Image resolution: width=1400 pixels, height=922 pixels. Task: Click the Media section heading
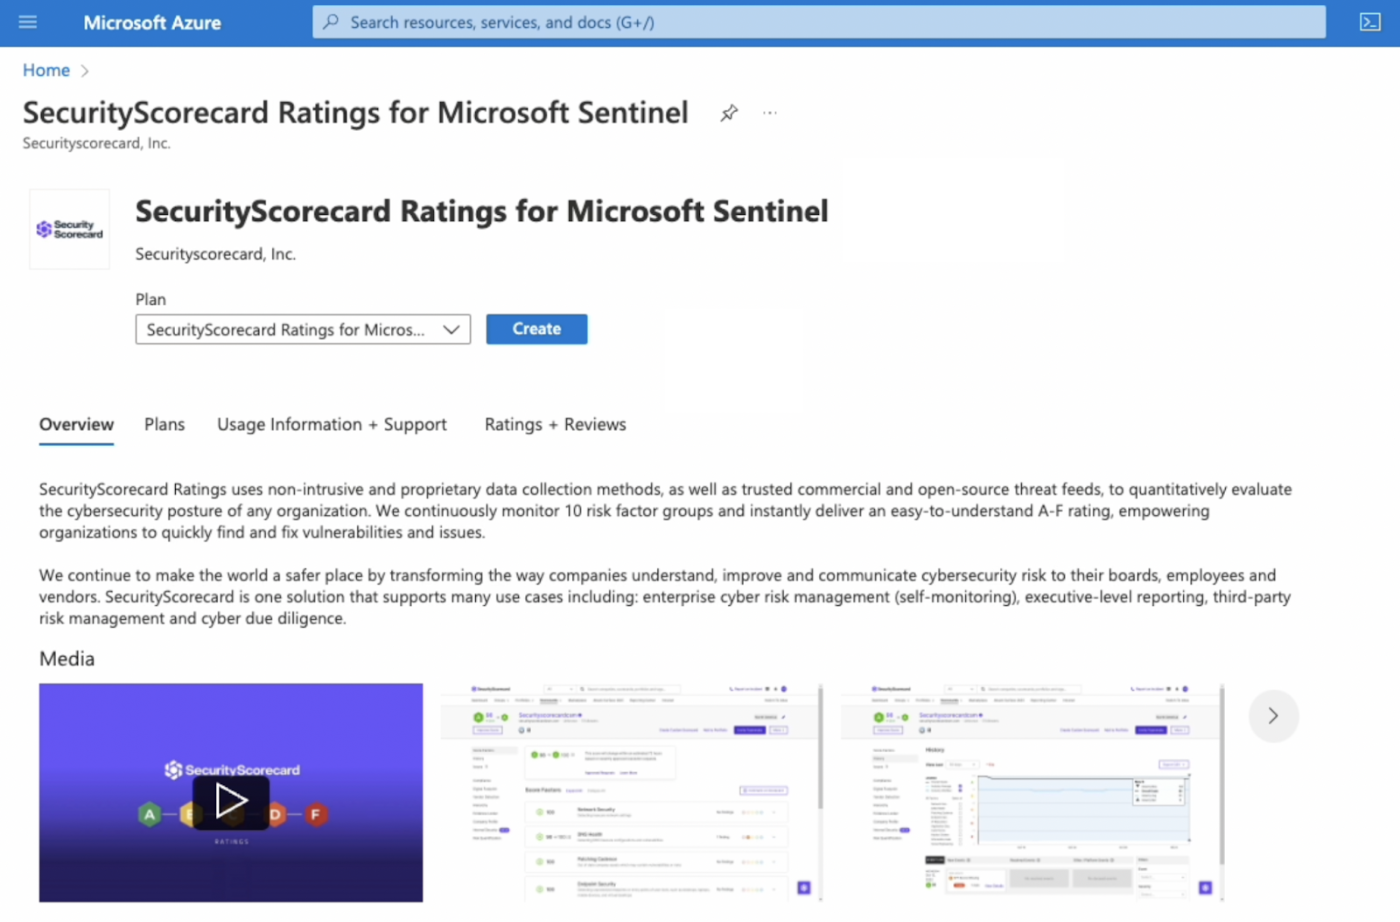coord(67,659)
